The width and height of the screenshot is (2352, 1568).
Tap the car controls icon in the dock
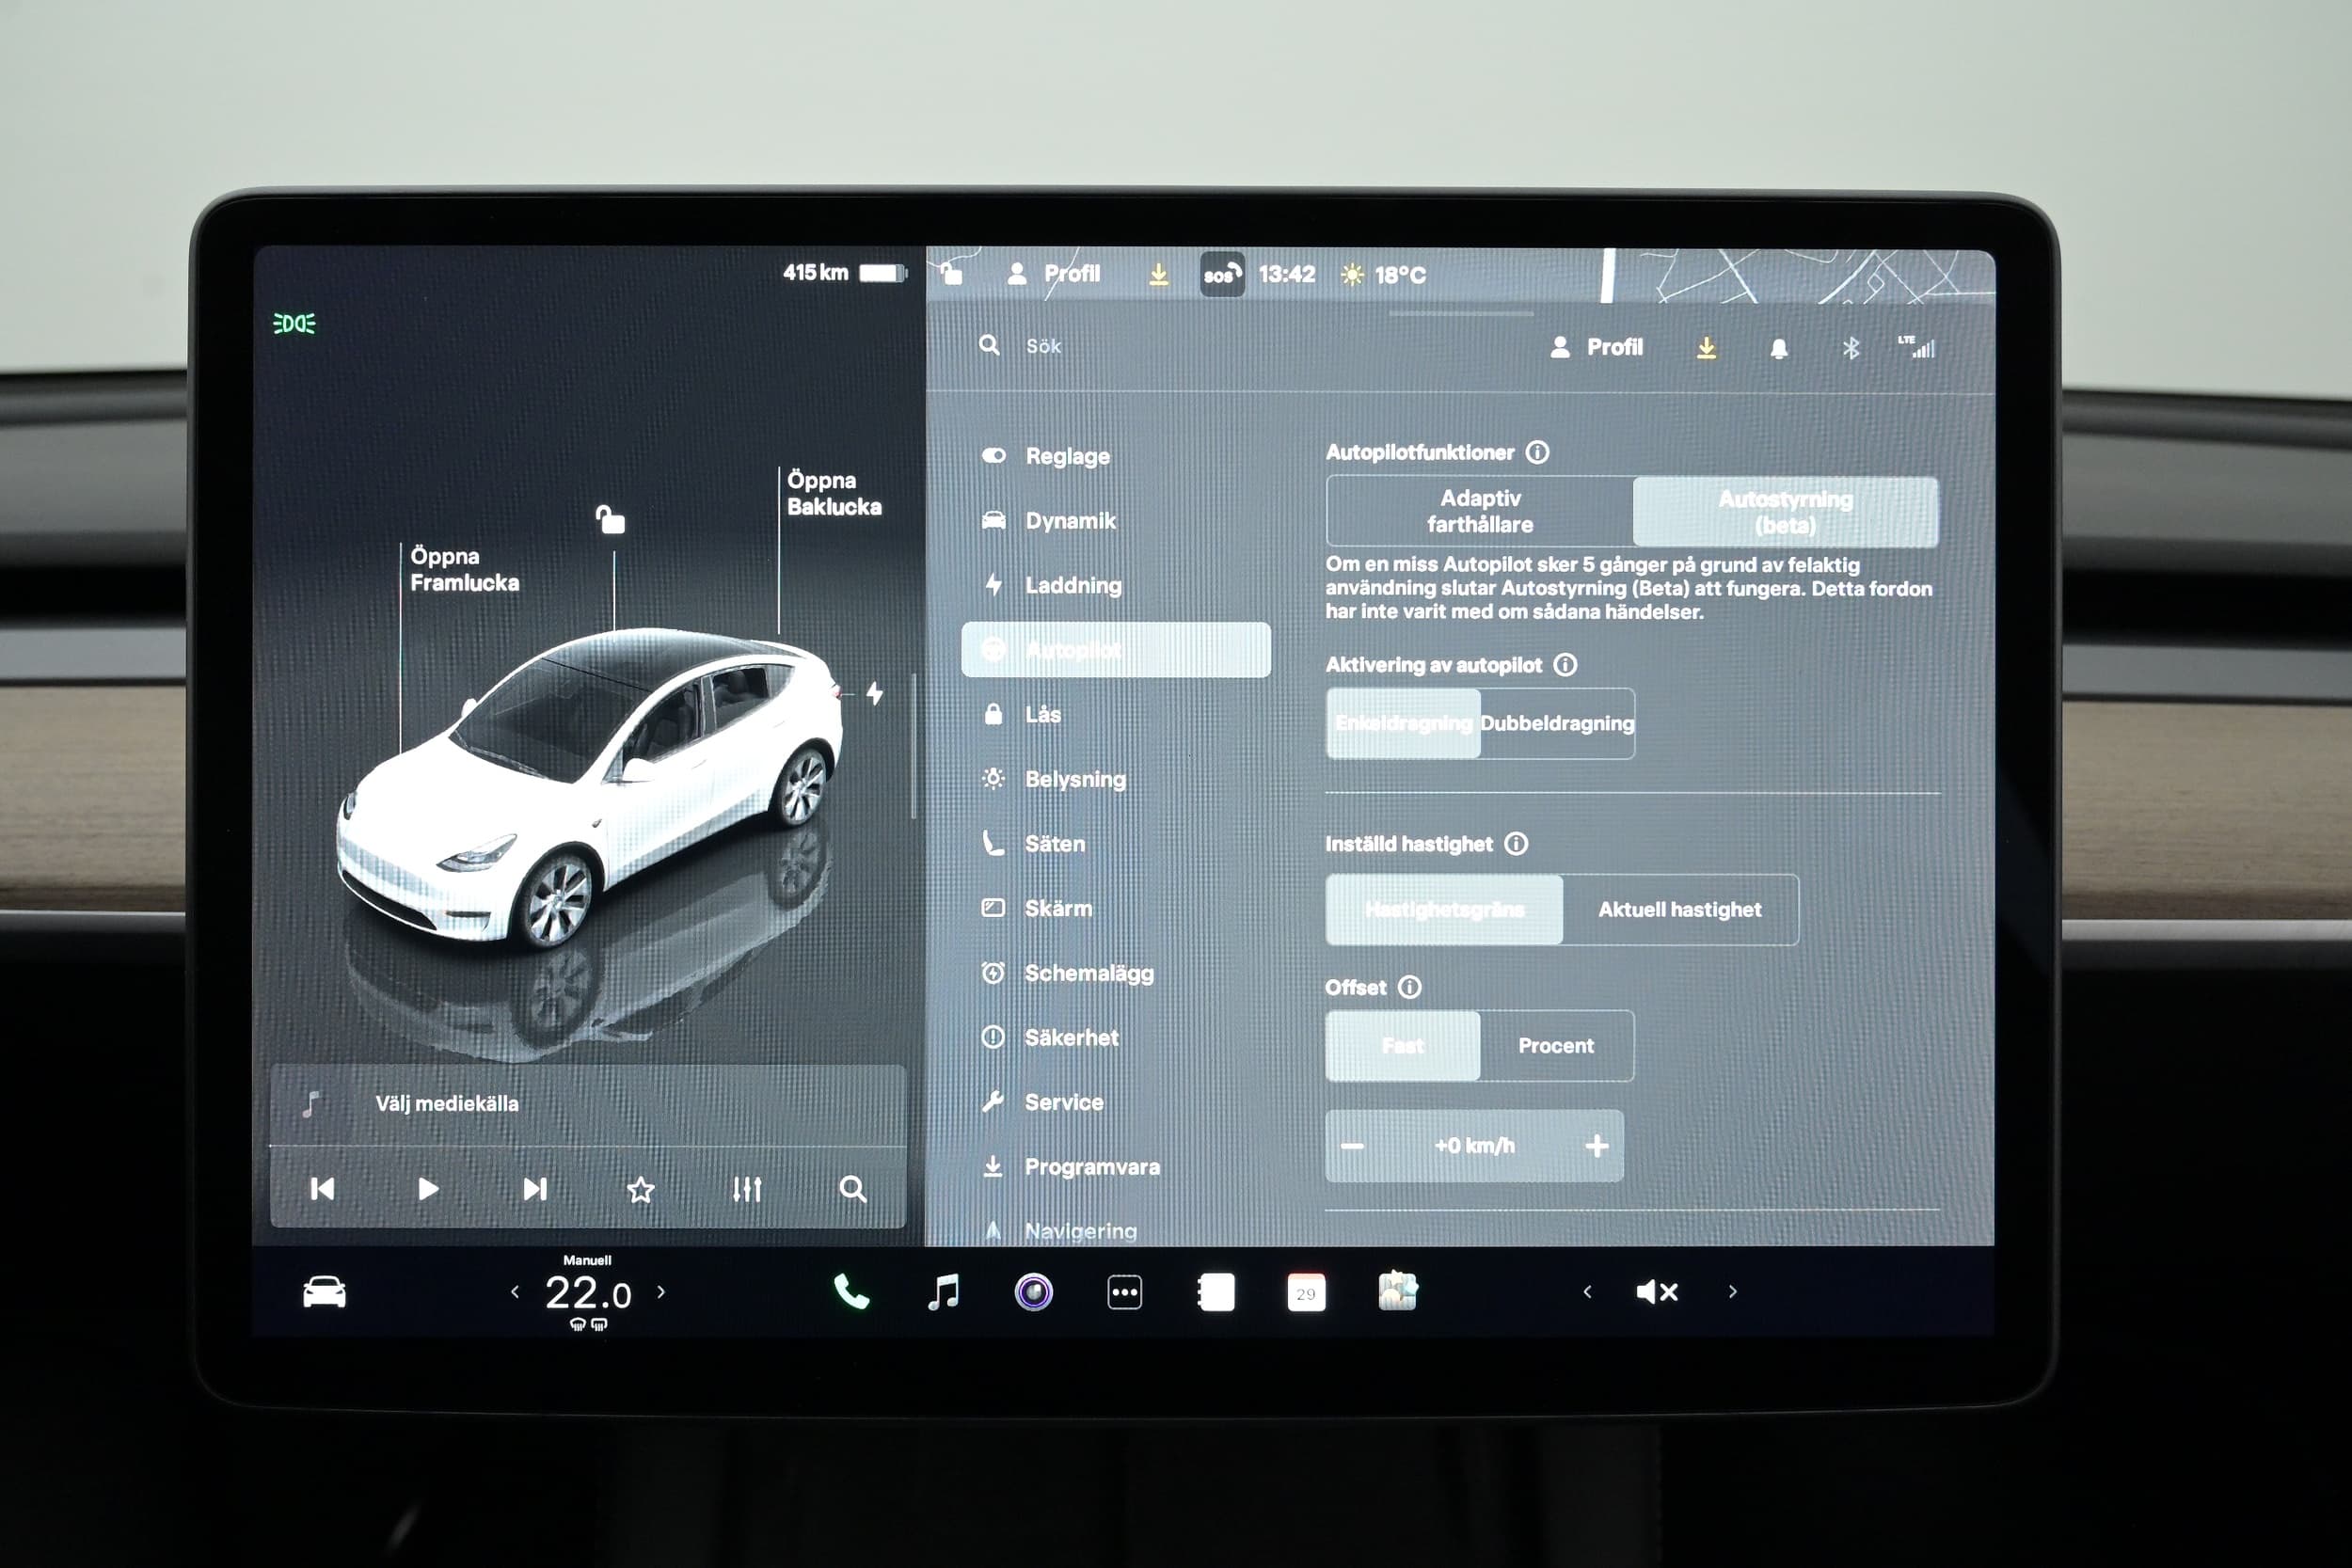tap(324, 1292)
